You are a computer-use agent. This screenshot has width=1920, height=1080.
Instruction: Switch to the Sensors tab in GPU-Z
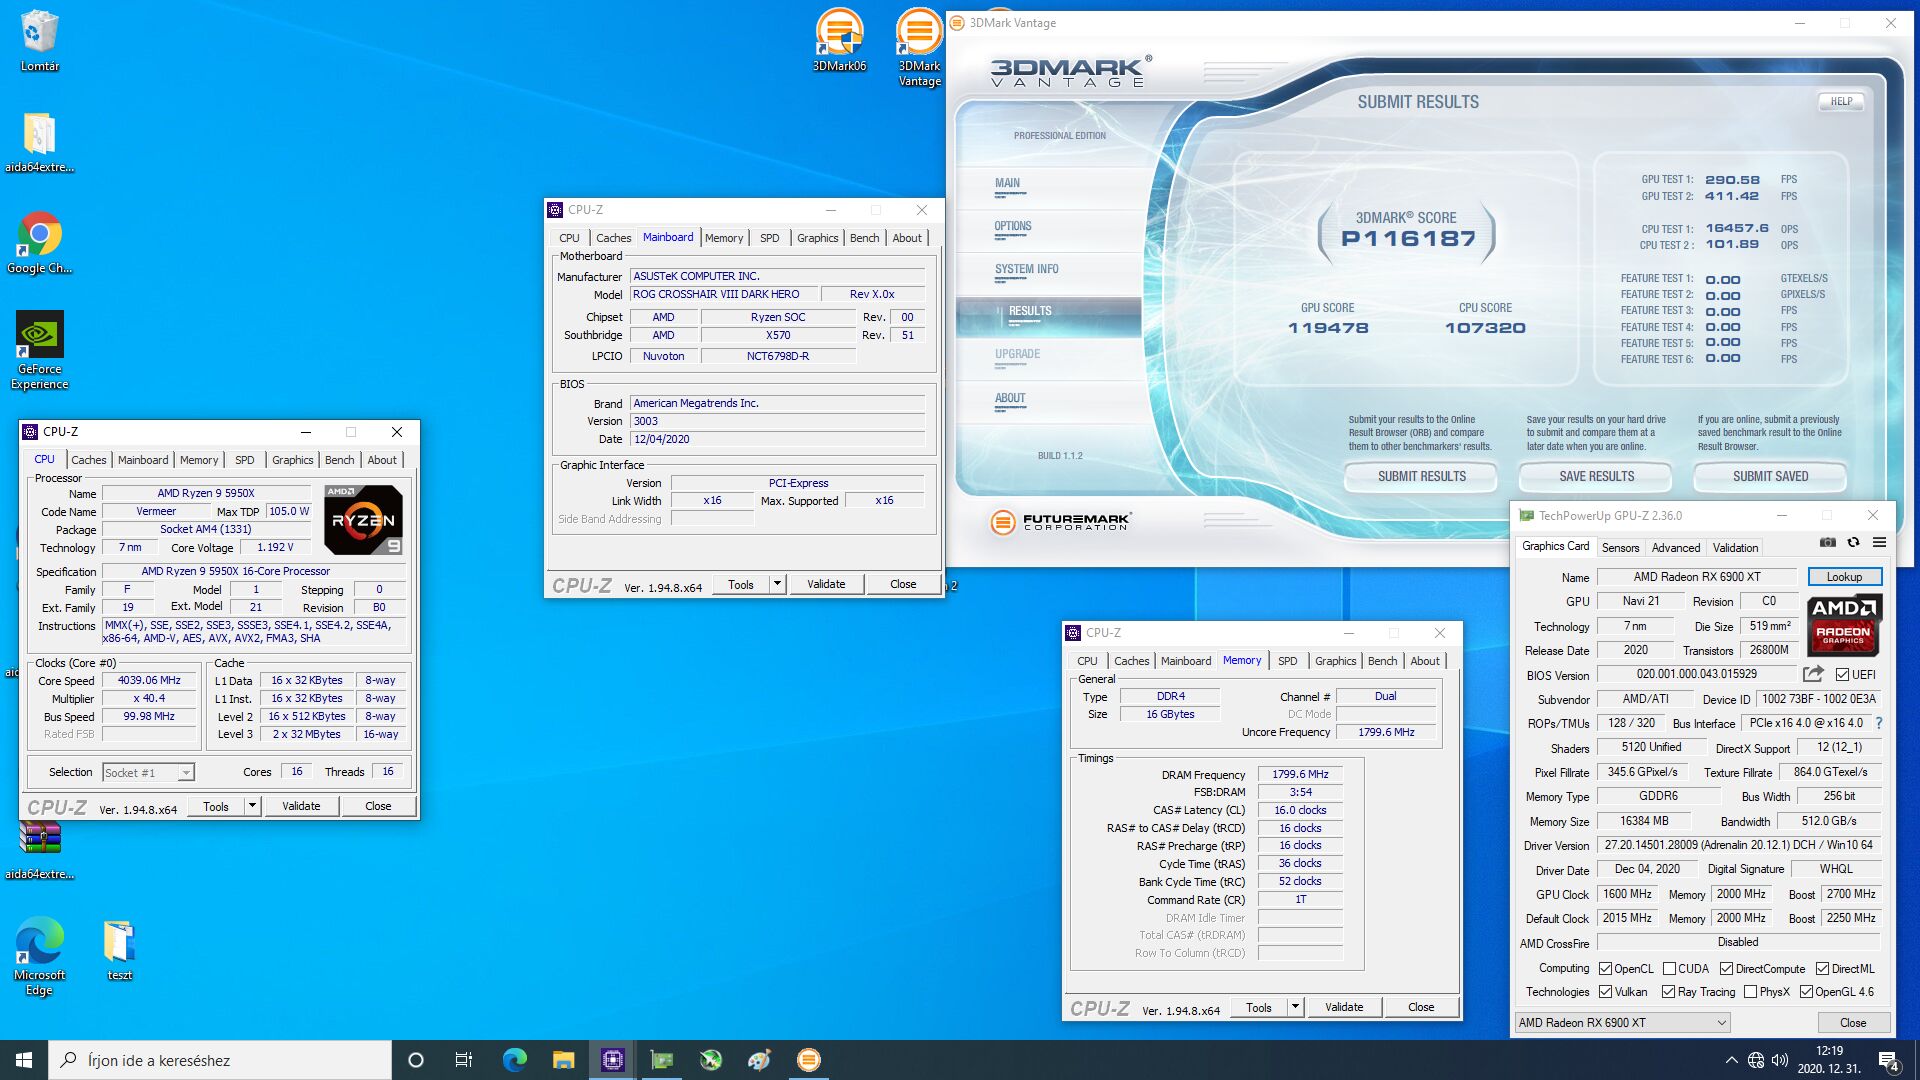coord(1620,548)
